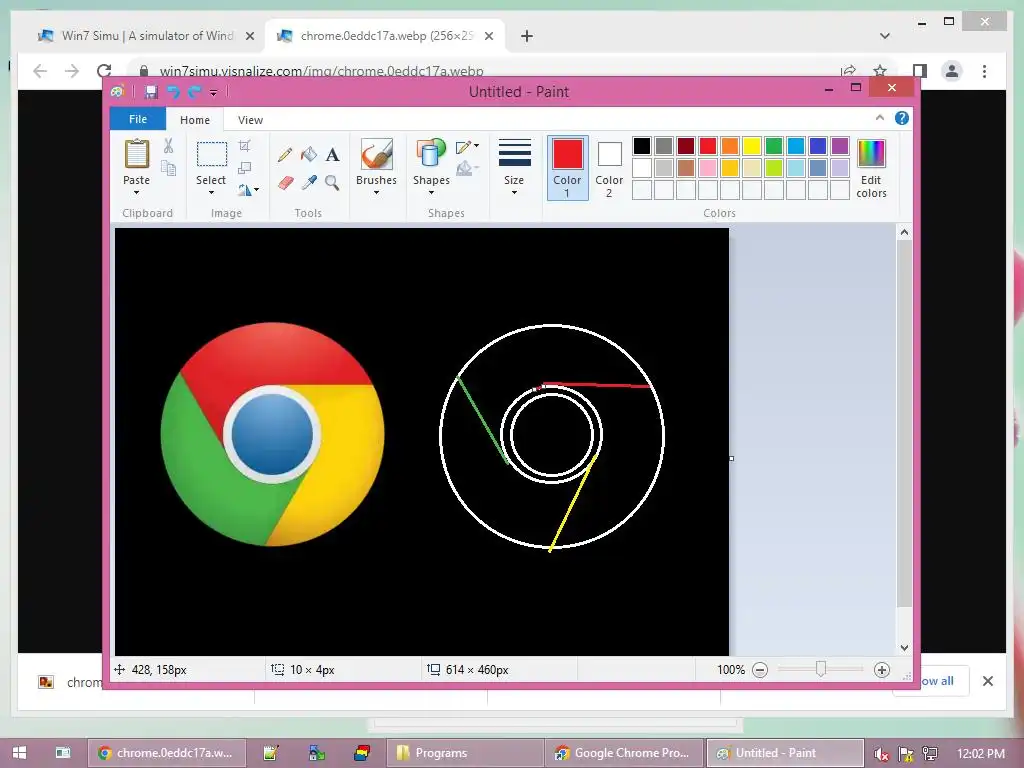Image resolution: width=1024 pixels, height=768 pixels.
Task: Click zoom in plus button
Action: point(882,670)
